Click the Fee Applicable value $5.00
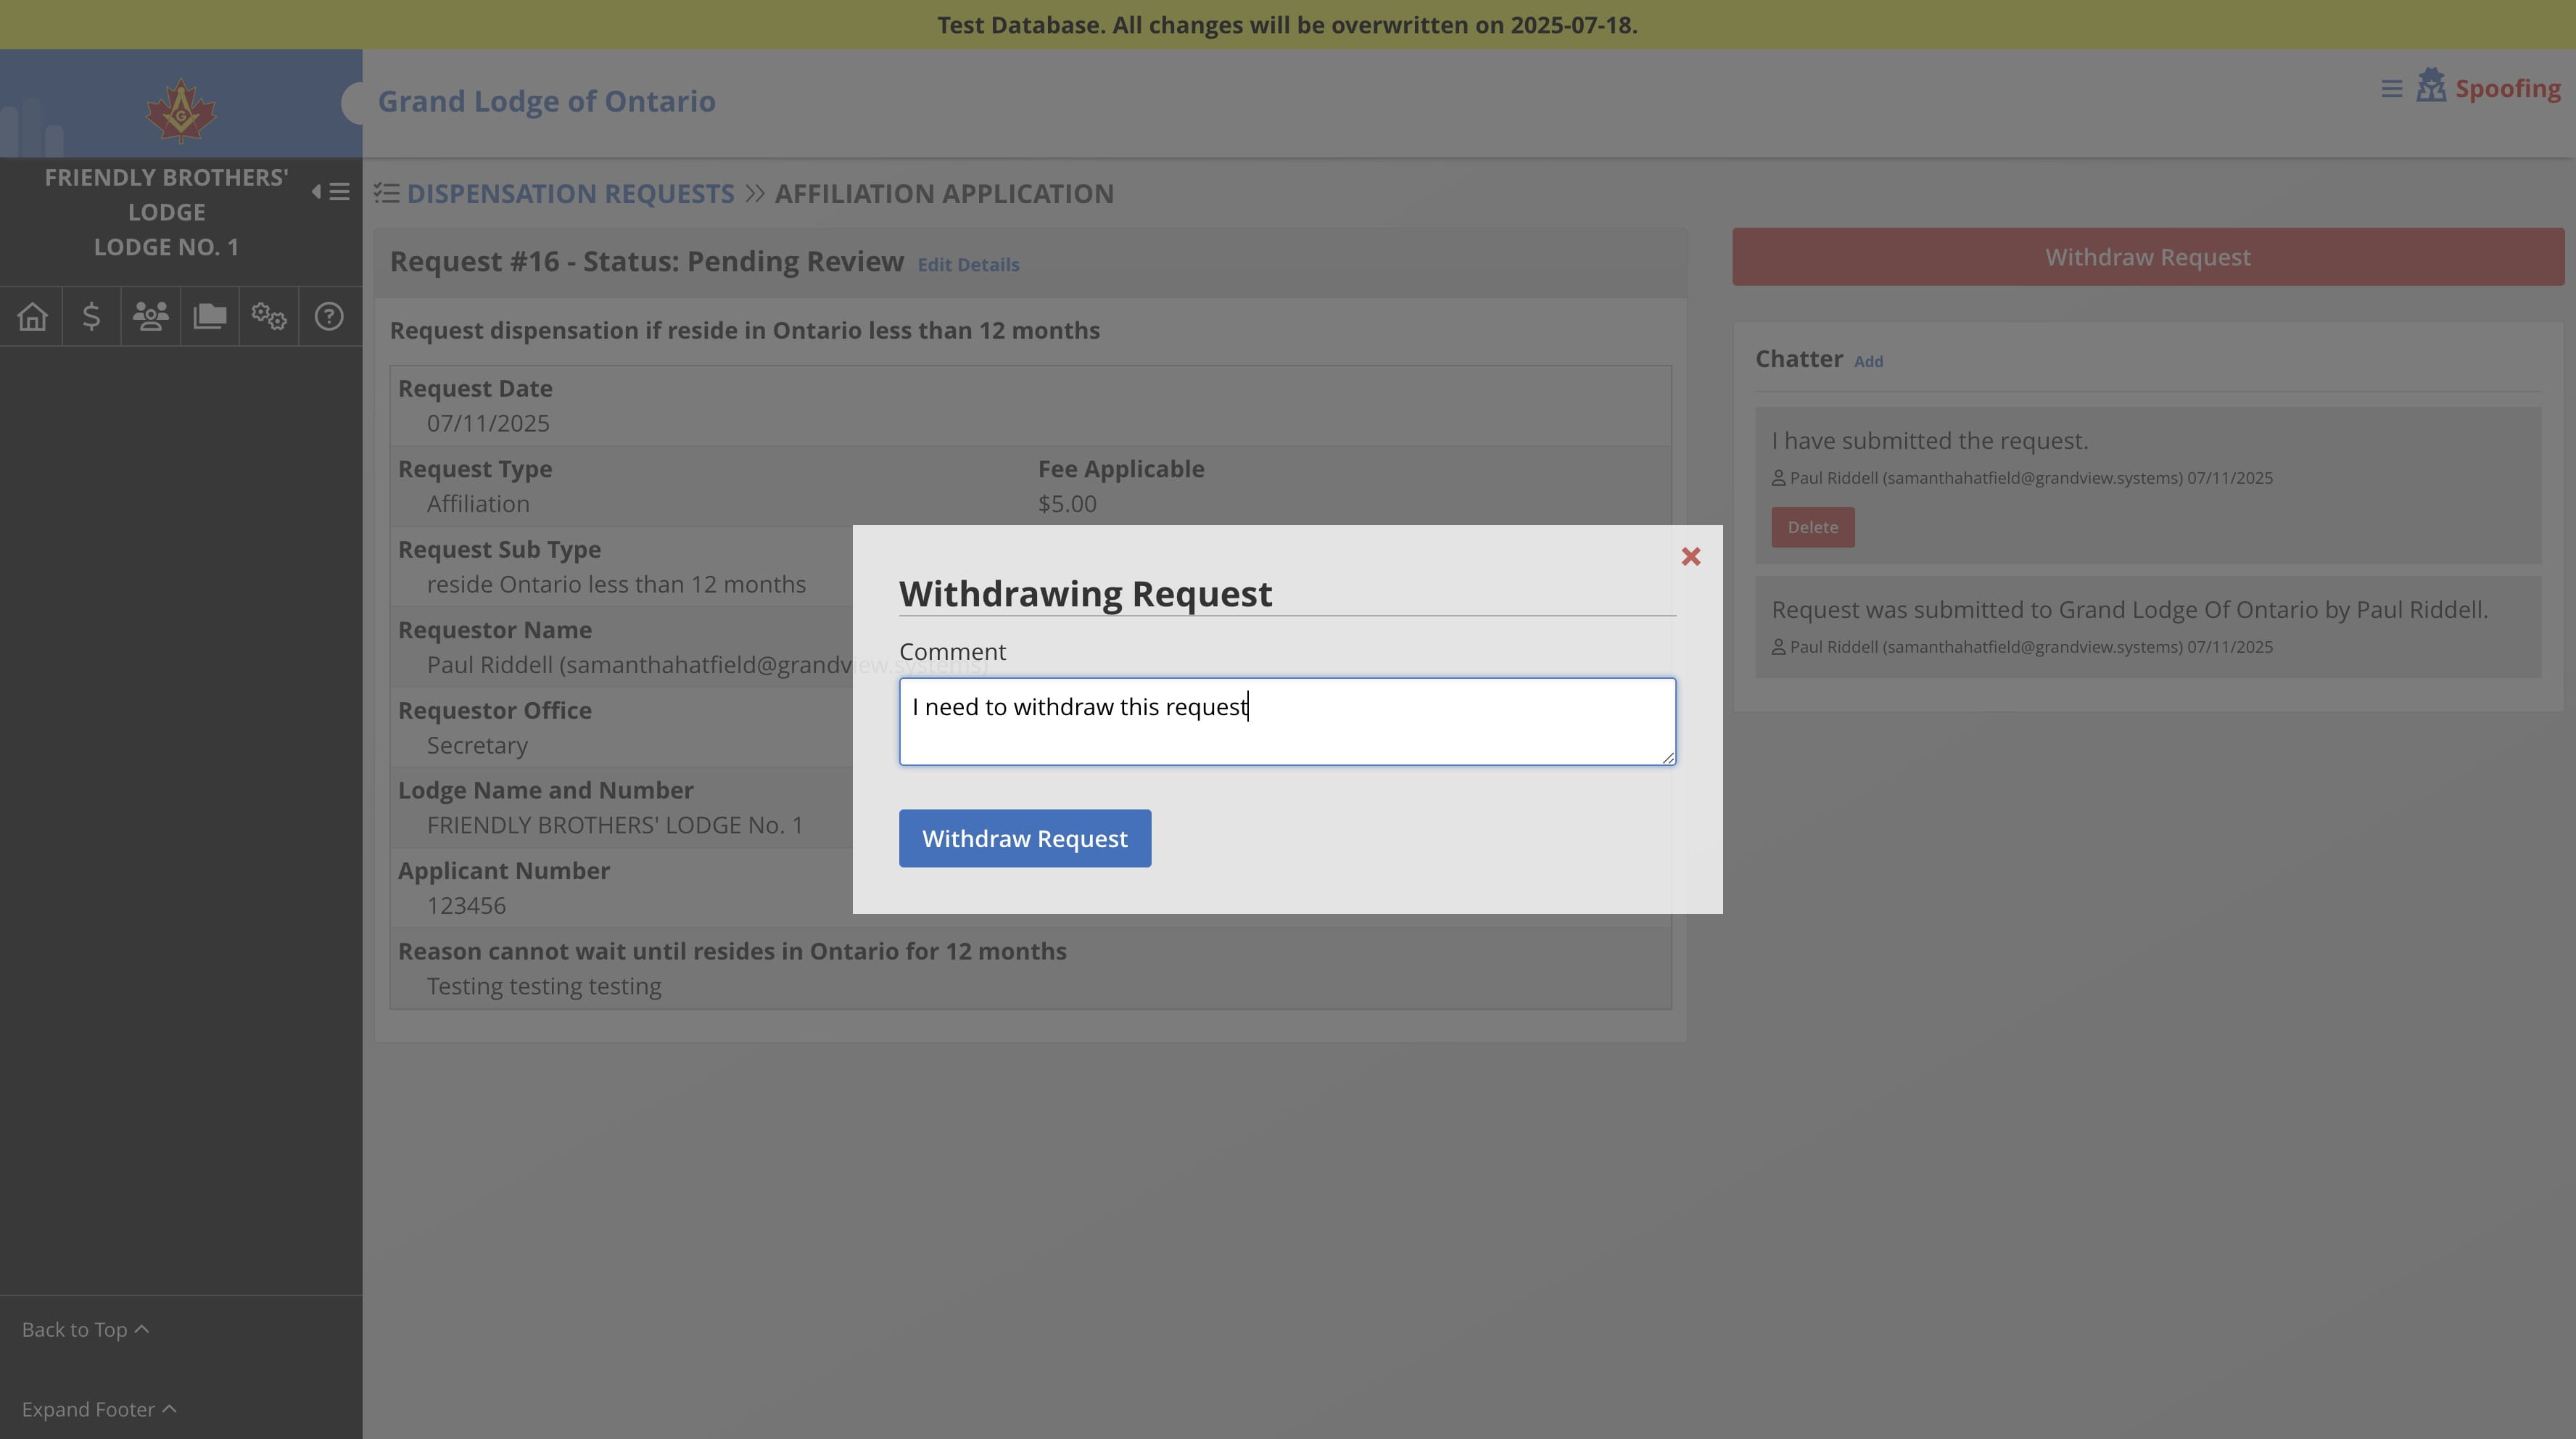 point(1067,504)
